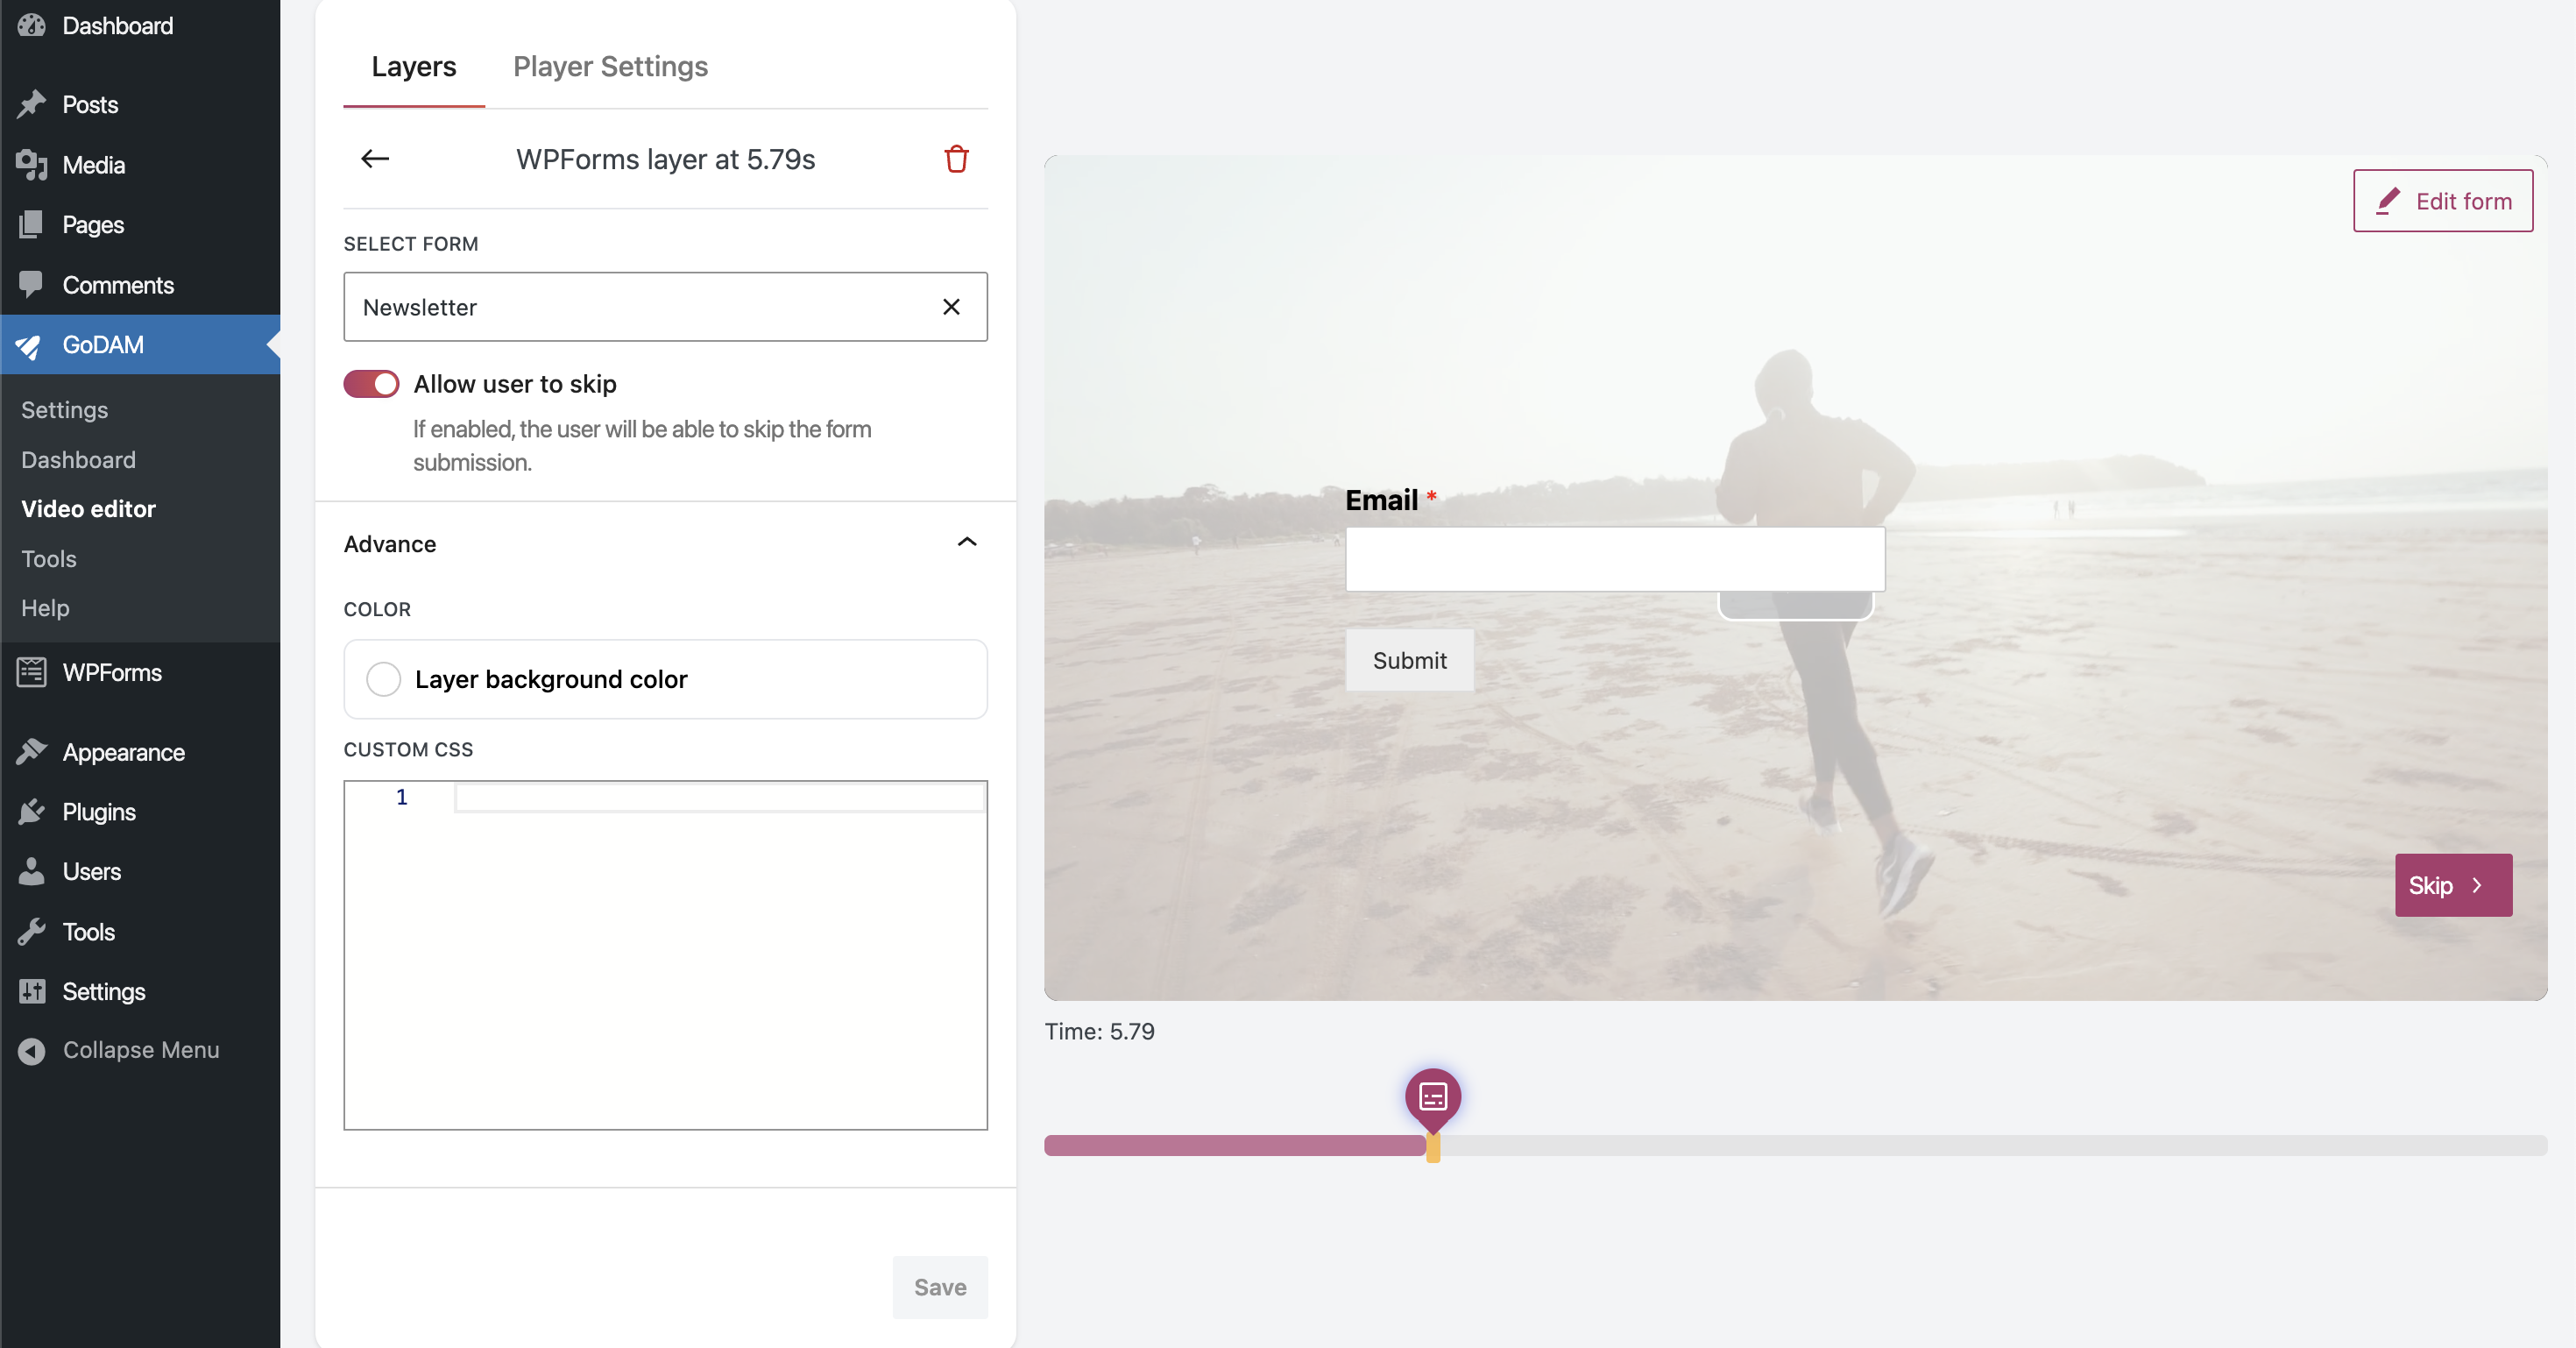Click the Collapse Menu arrow icon
The height and width of the screenshot is (1348, 2576).
[x=32, y=1050]
